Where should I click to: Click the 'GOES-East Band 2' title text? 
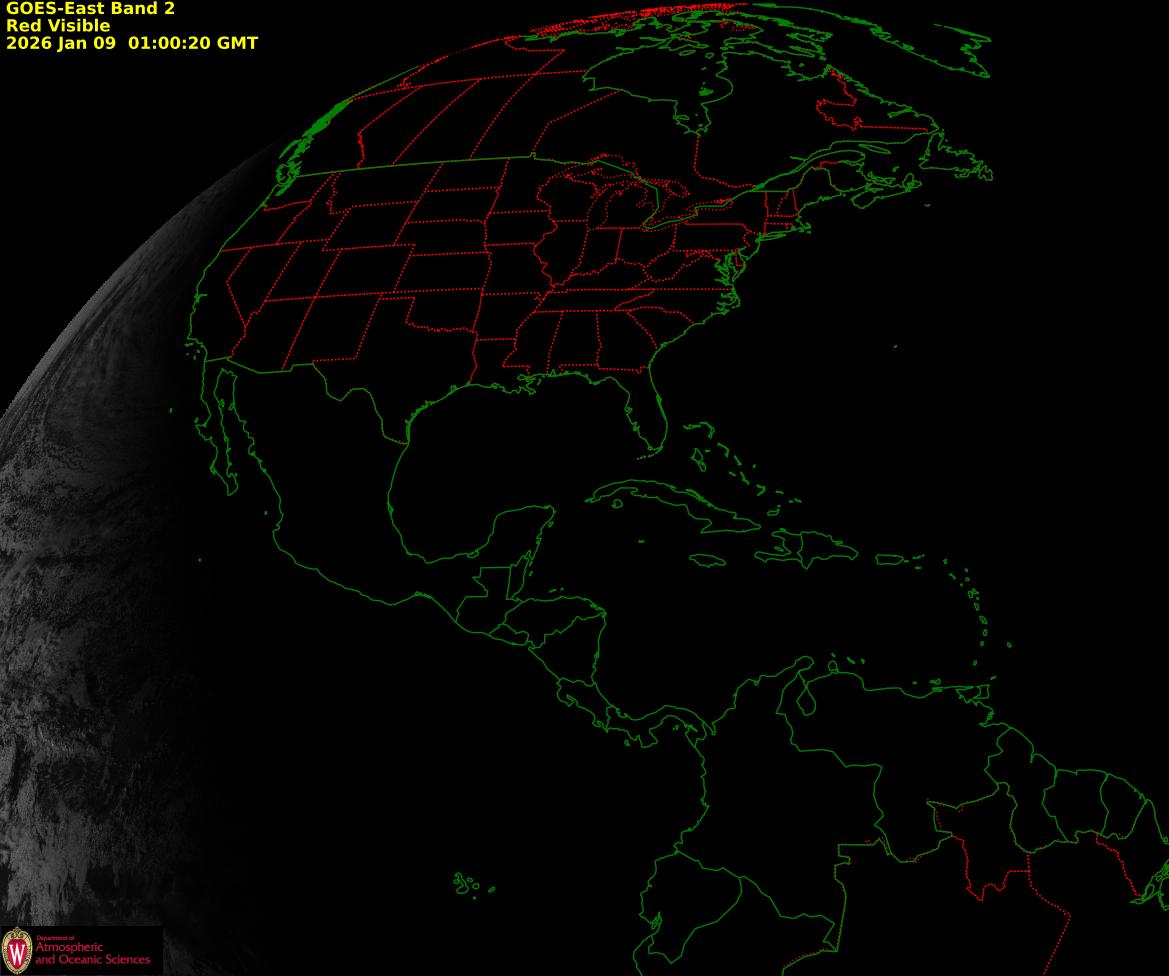[x=90, y=9]
